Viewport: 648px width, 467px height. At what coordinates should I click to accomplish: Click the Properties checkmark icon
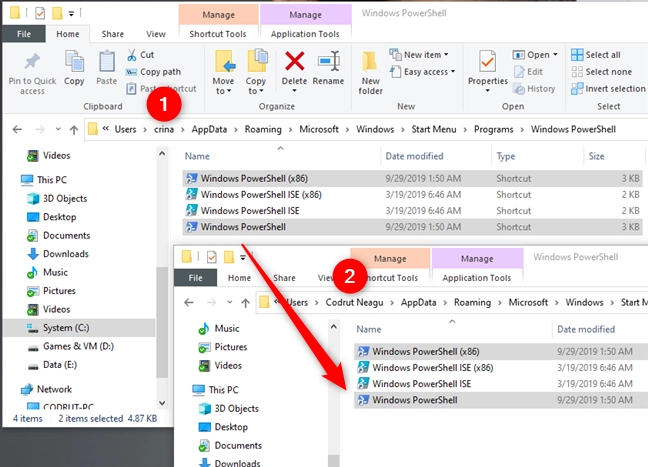(x=488, y=62)
